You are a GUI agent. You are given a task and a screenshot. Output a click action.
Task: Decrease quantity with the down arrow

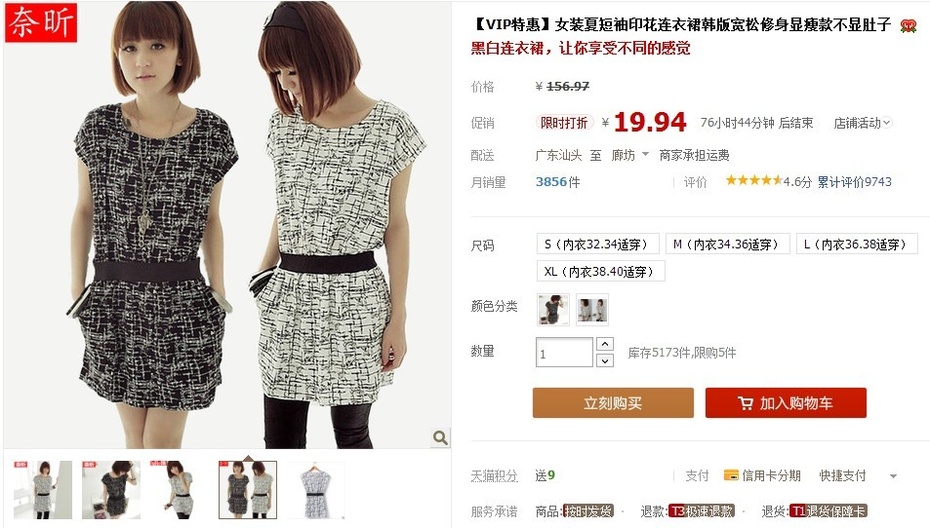pyautogui.click(x=605, y=361)
